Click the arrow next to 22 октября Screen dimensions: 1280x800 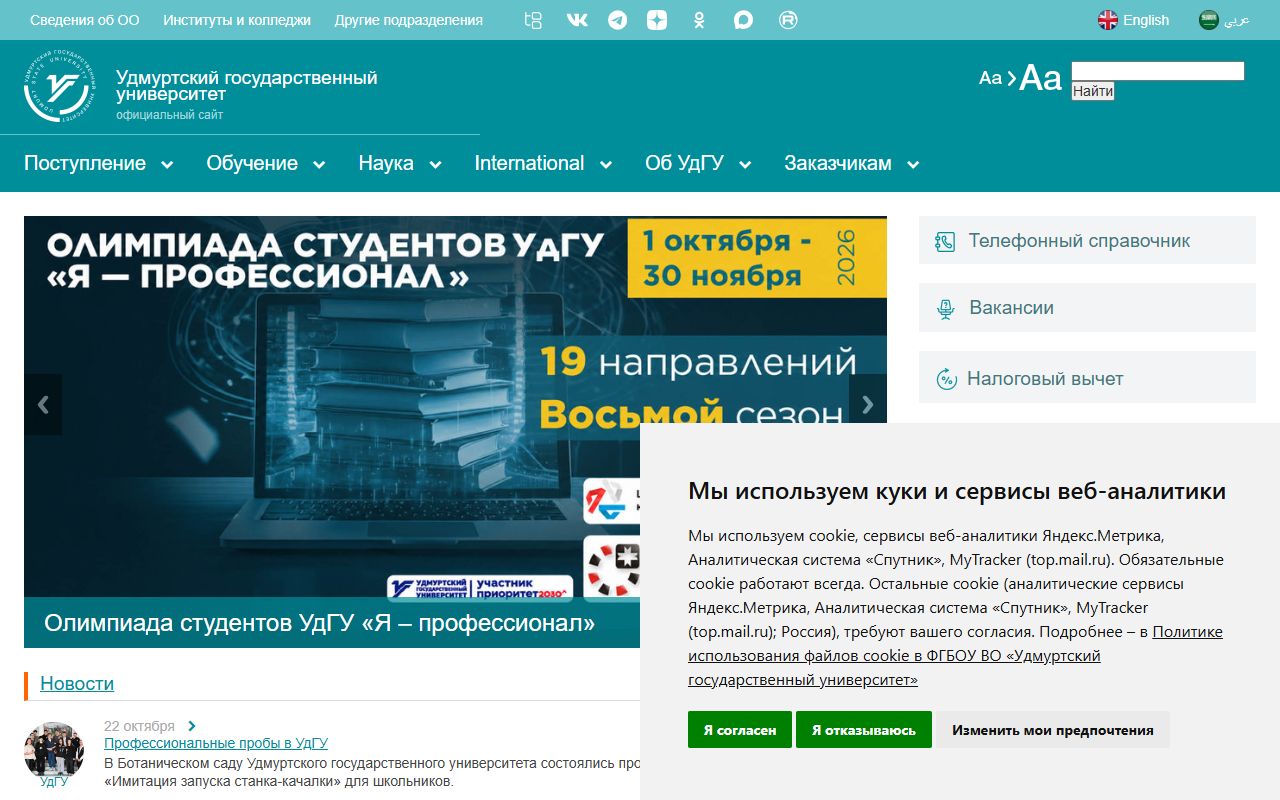192,726
